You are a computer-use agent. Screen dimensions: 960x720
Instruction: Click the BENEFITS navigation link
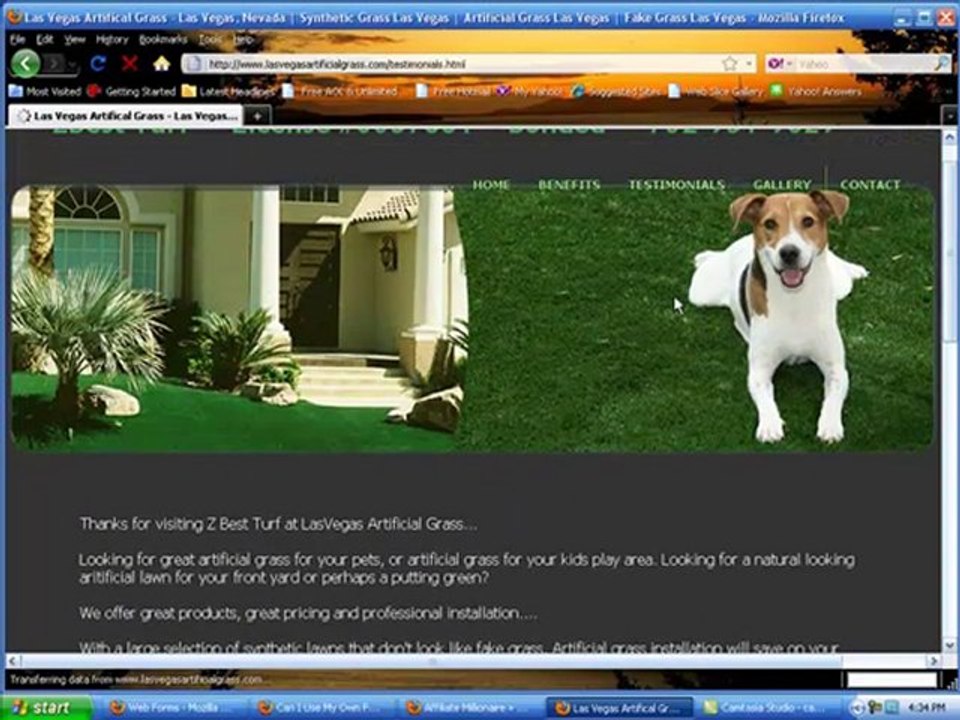569,184
